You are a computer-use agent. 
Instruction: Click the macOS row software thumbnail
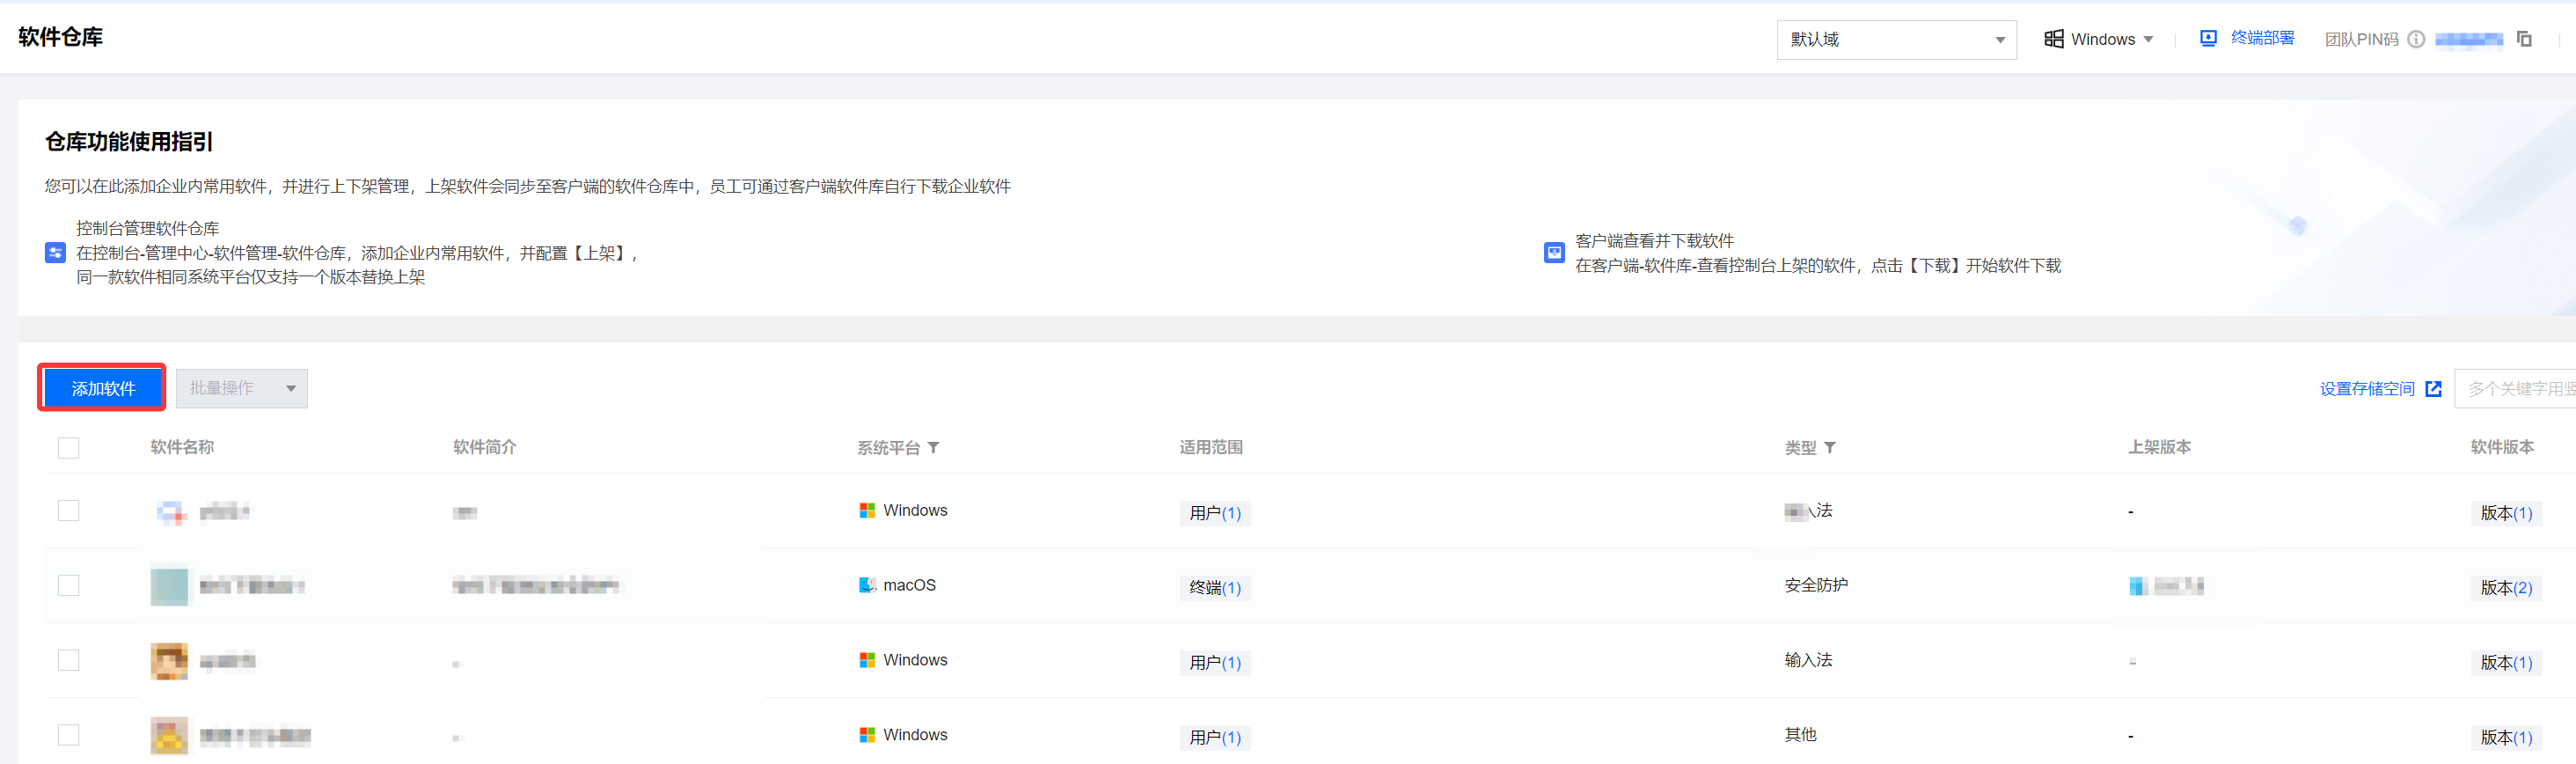click(169, 586)
